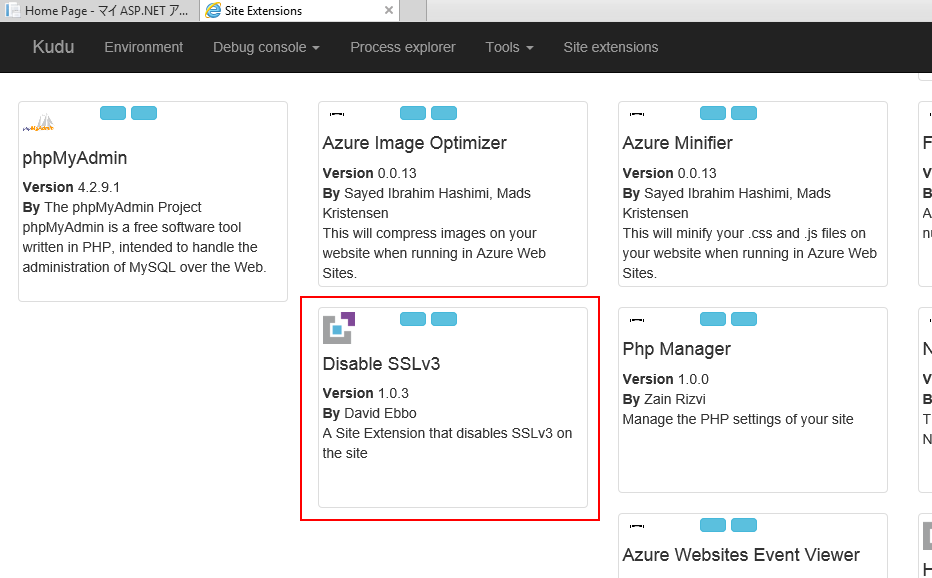Close the Site Extensions browser tab
Screen dimensions: 932x578
388,11
